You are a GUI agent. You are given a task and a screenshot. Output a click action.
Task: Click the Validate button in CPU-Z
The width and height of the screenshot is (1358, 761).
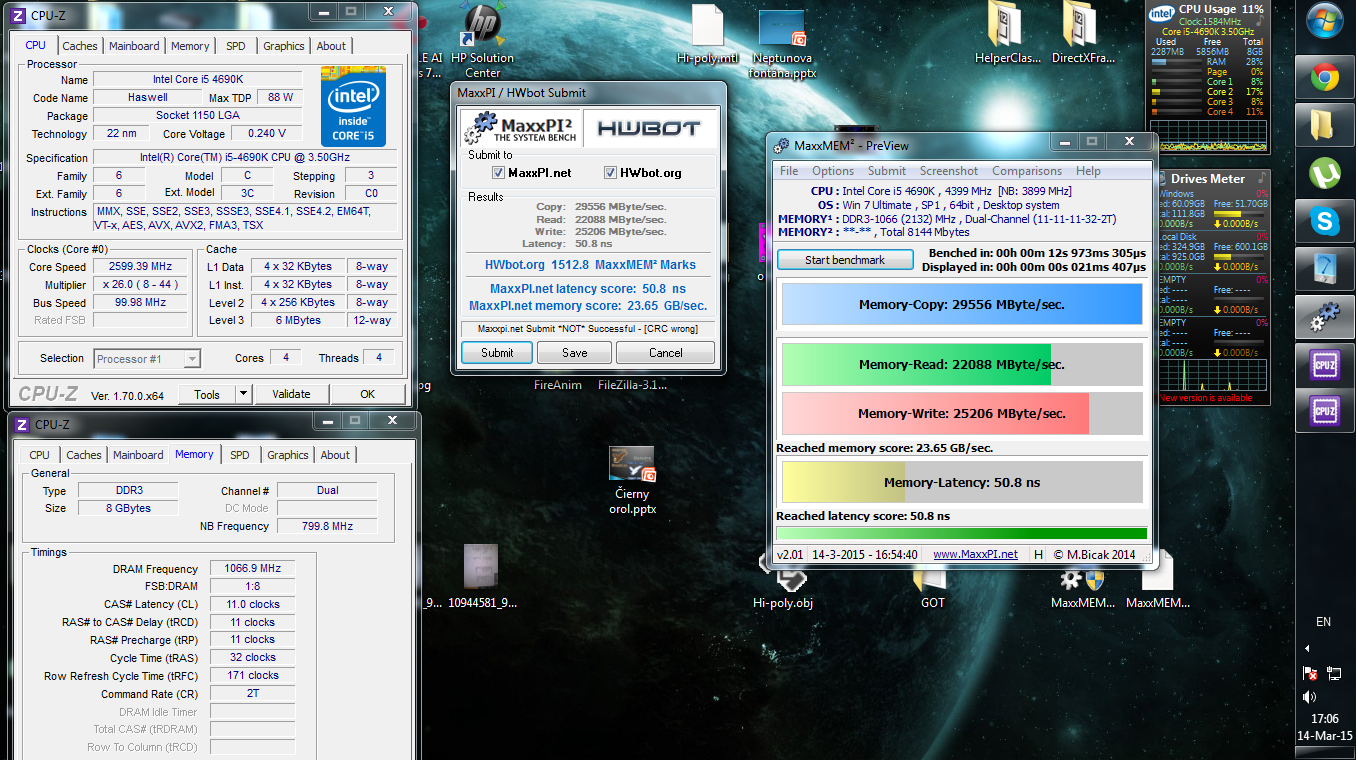[291, 394]
